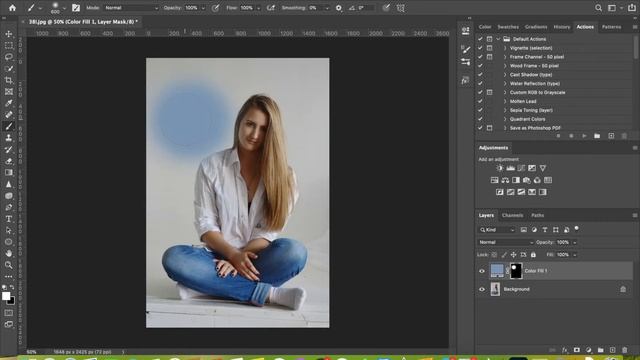The height and width of the screenshot is (360, 640).
Task: Select the 38i.jpg document tab
Action: 83,22
